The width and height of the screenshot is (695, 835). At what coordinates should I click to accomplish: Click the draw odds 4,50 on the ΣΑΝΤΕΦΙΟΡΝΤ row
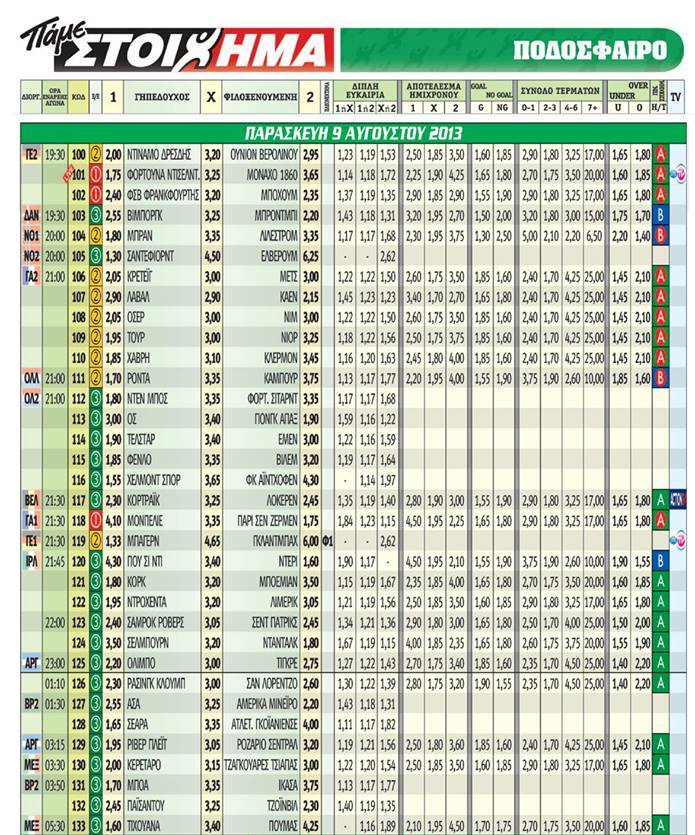tap(212, 256)
